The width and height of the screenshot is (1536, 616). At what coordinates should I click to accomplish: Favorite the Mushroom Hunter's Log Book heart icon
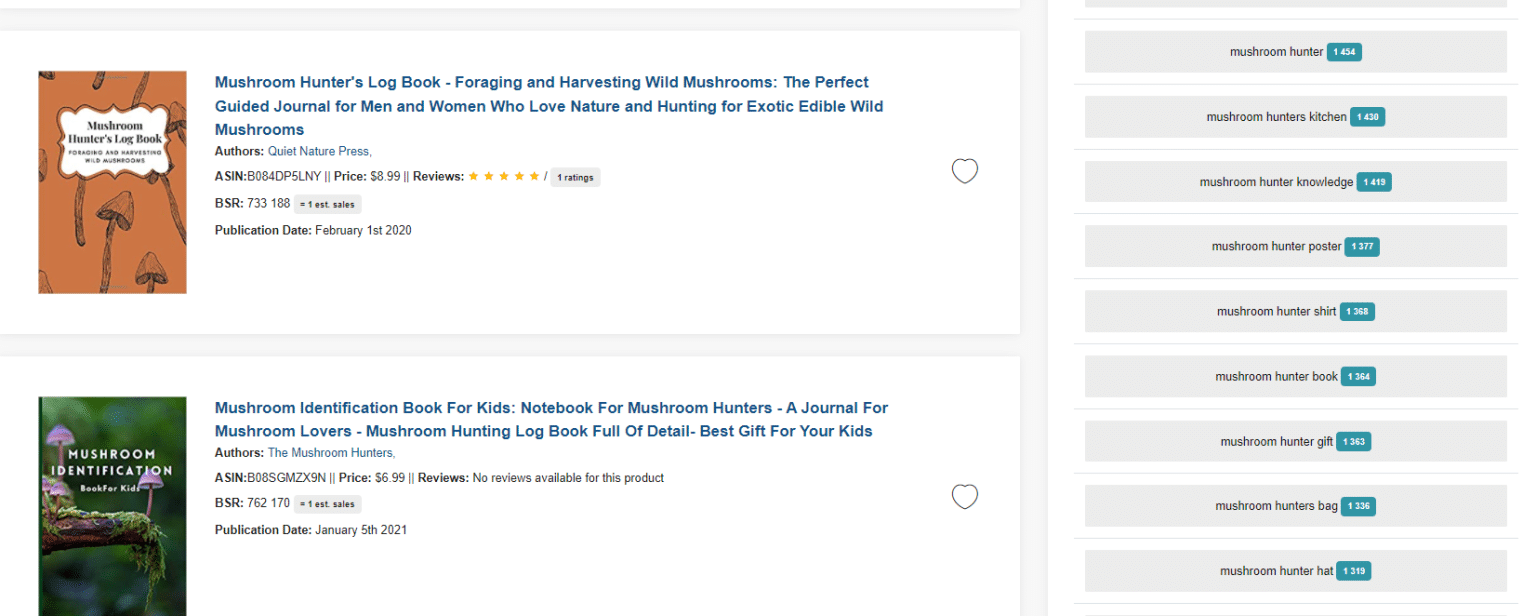[964, 172]
